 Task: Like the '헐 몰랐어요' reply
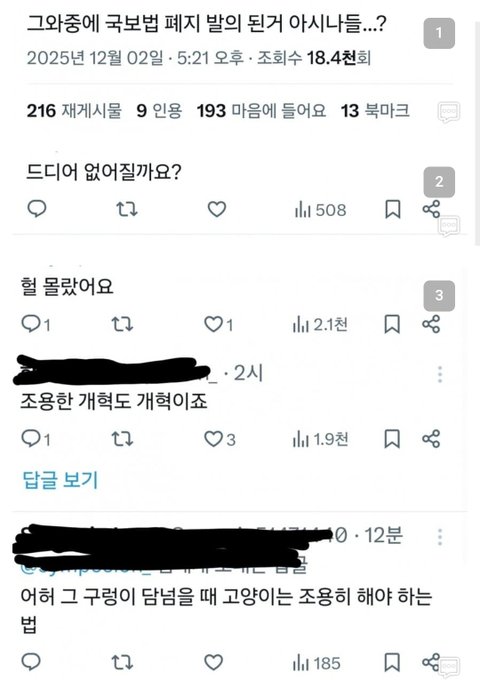(219, 324)
